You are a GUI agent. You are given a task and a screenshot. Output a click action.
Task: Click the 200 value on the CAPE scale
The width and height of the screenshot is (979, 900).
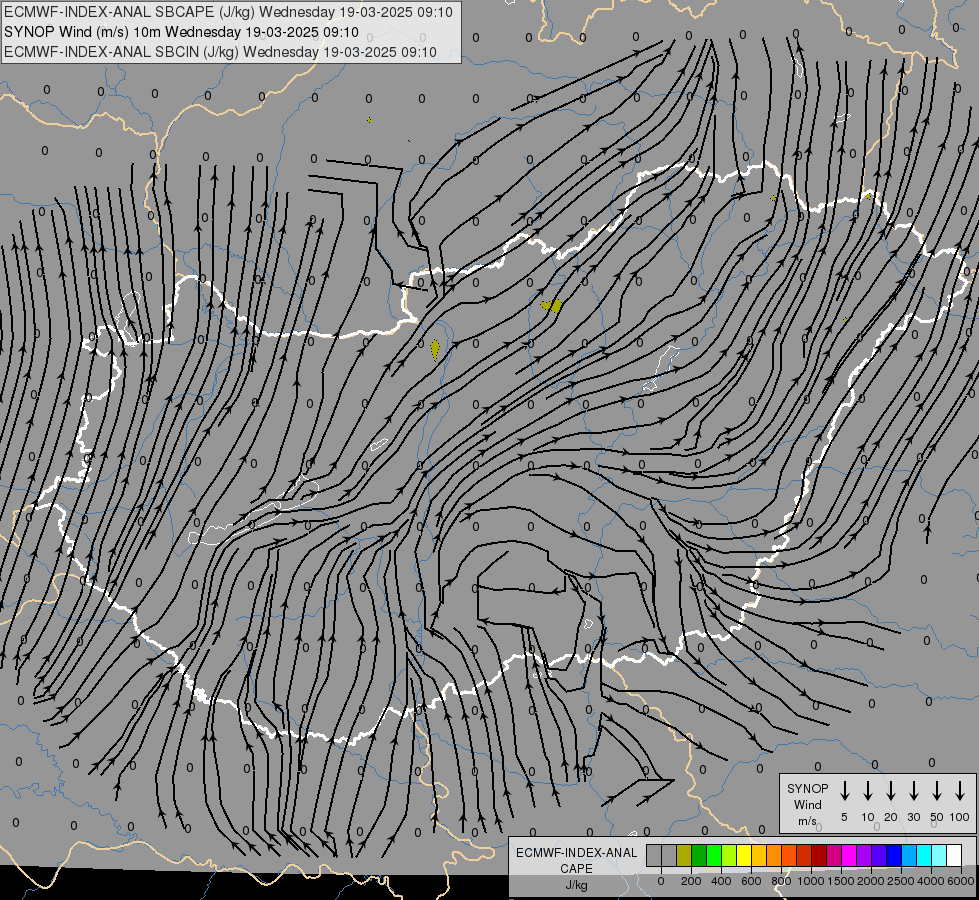pos(691,881)
